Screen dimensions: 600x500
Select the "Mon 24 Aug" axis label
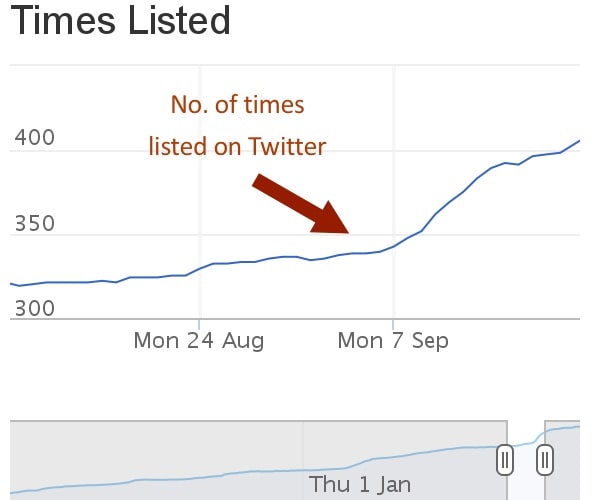199,341
